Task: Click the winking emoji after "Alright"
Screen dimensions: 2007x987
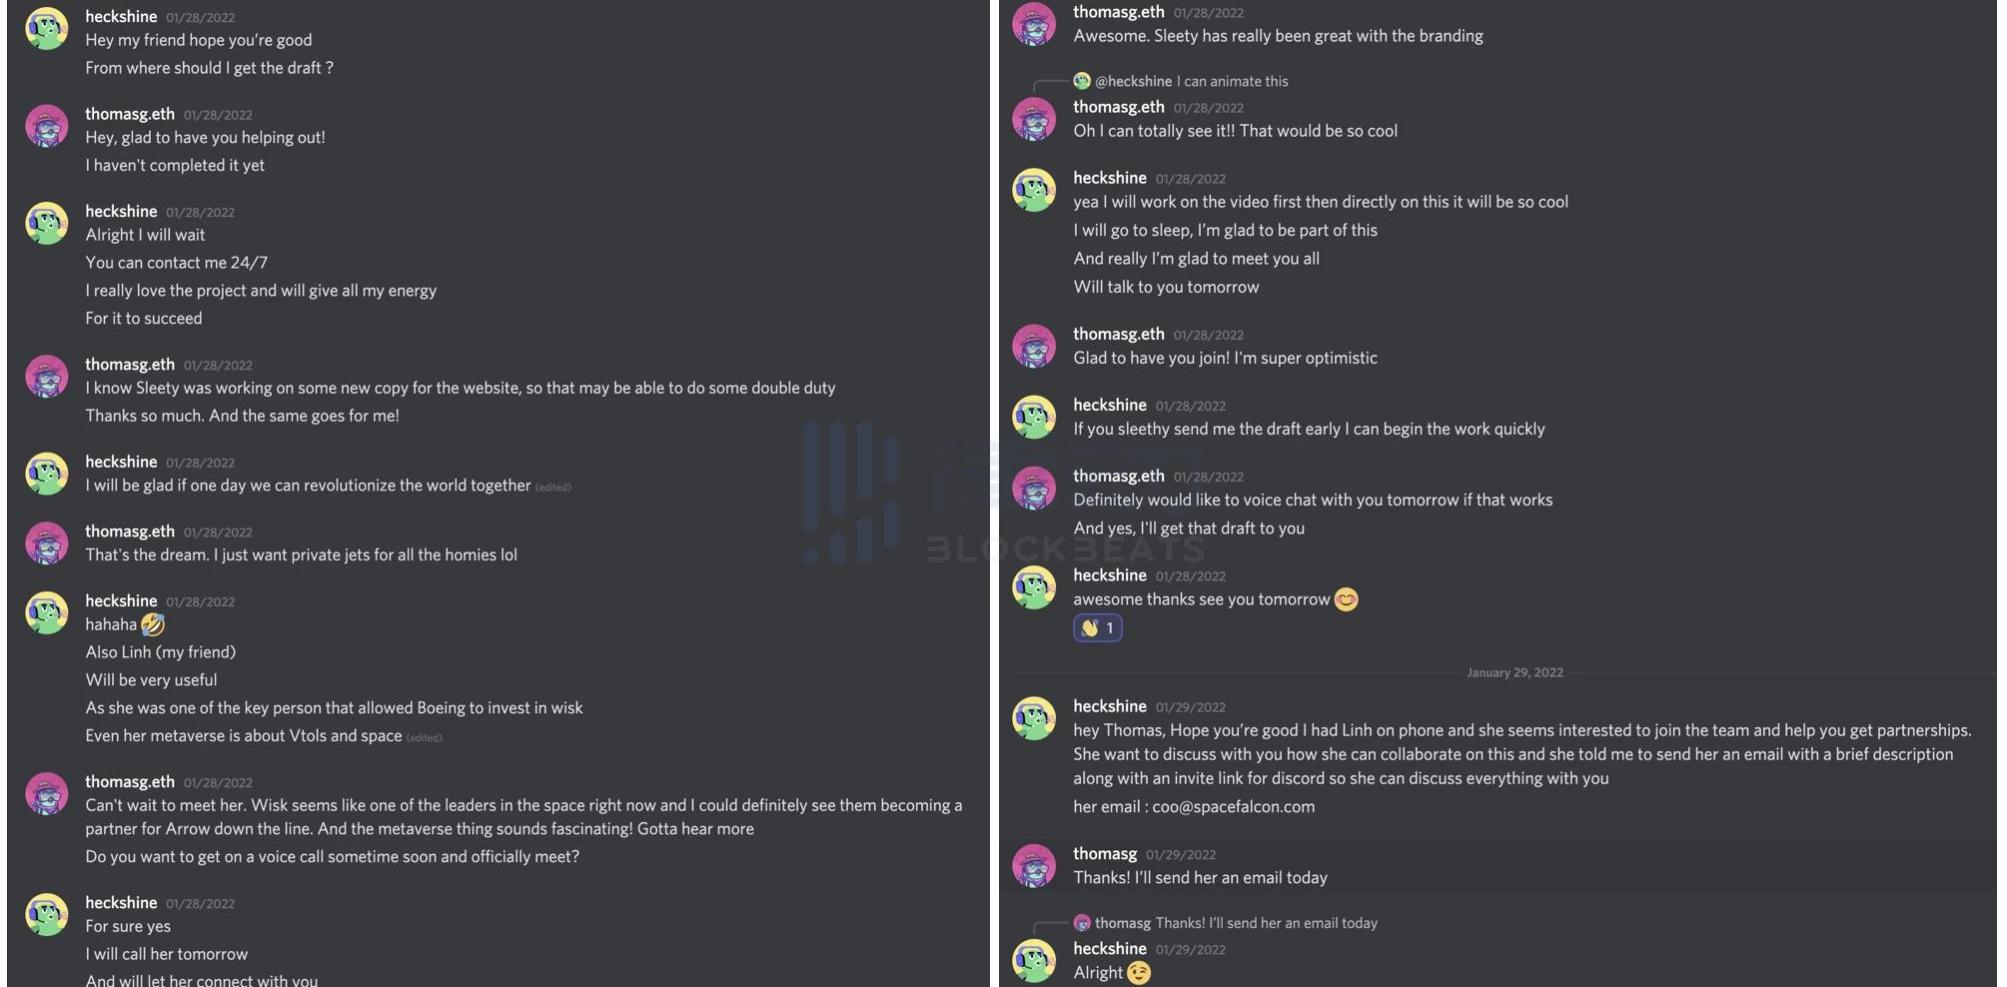Action: click(1138, 973)
